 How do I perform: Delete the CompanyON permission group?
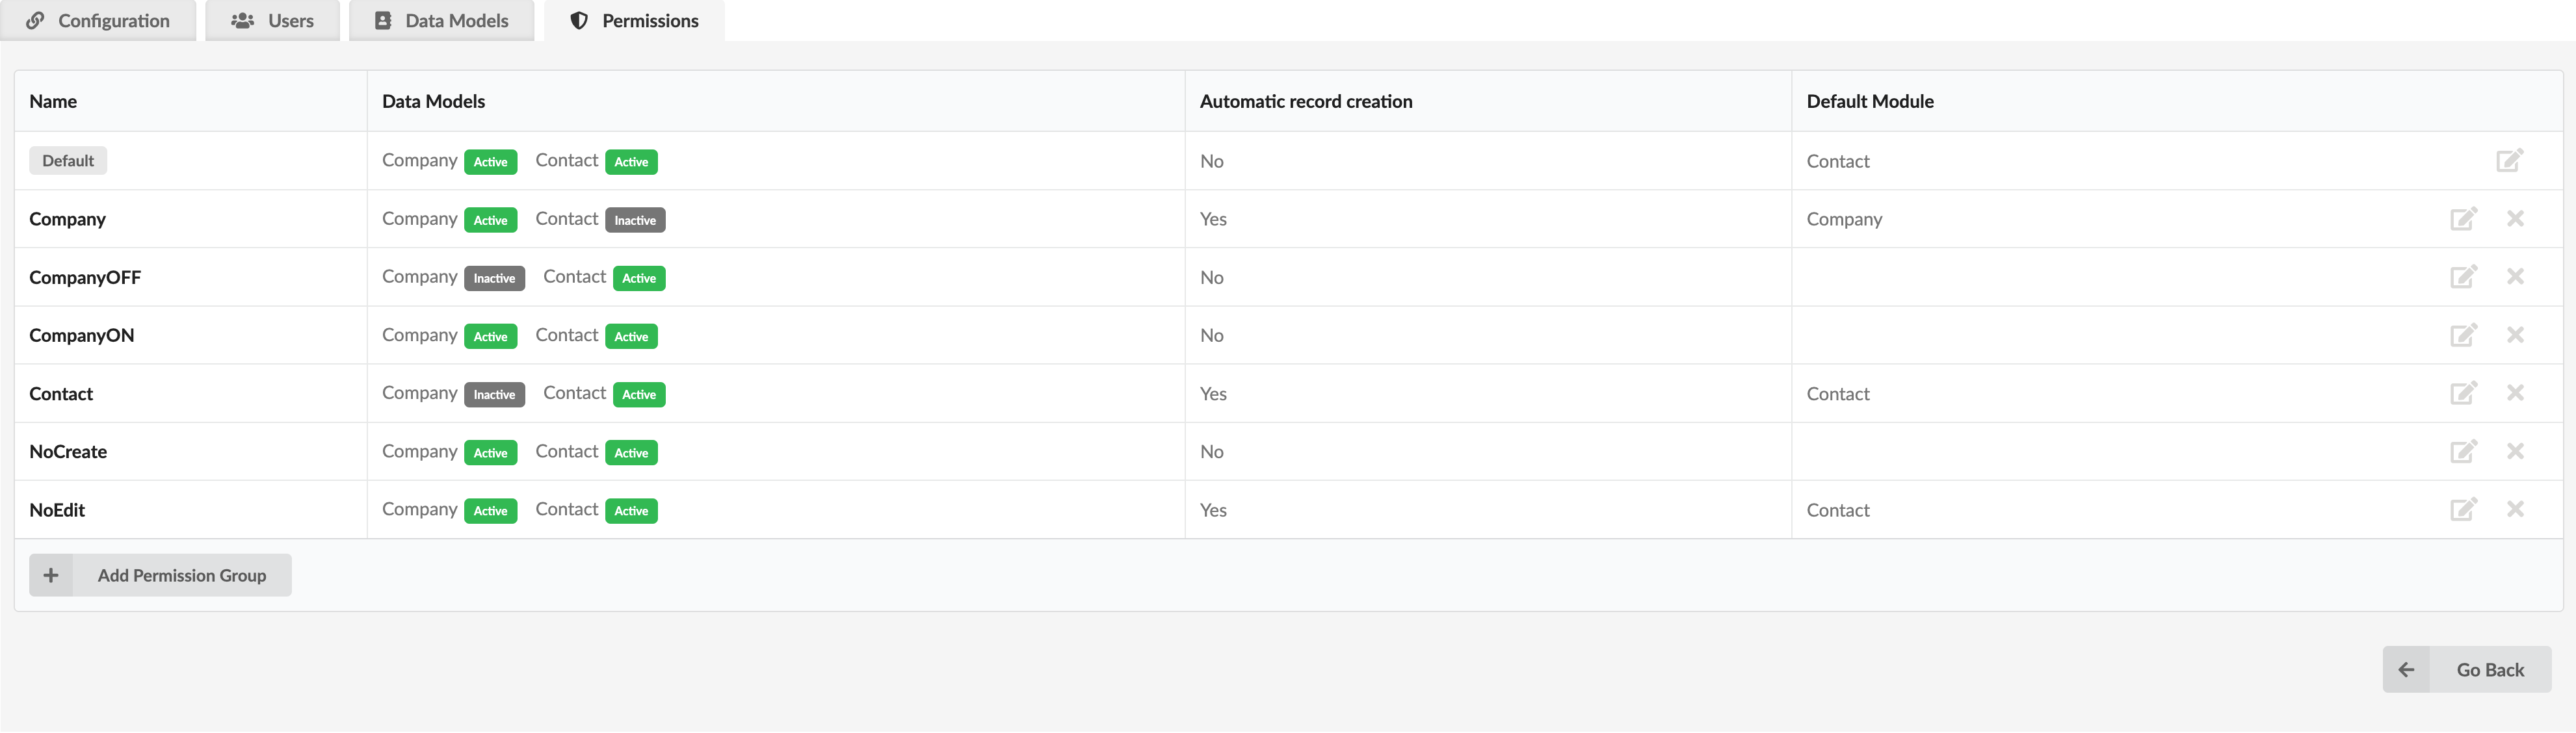[2515, 335]
